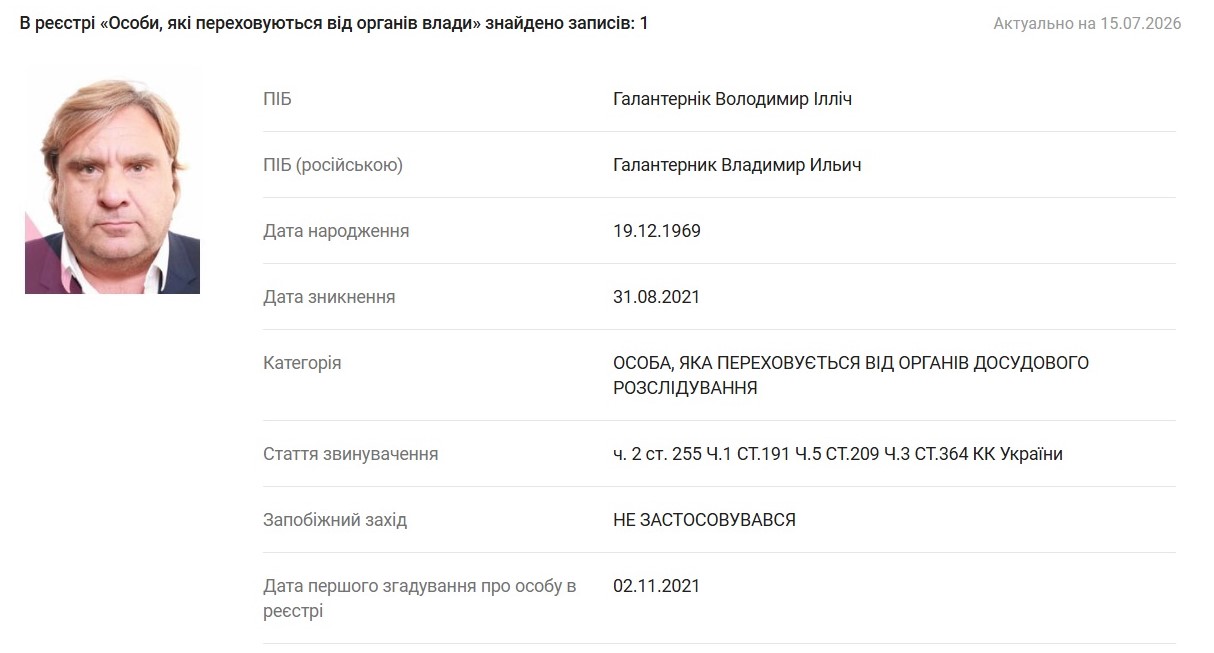This screenshot has width=1214, height=653.
Task: Select the name Галантернік Володимир Ілліч
Action: pyautogui.click(x=732, y=99)
